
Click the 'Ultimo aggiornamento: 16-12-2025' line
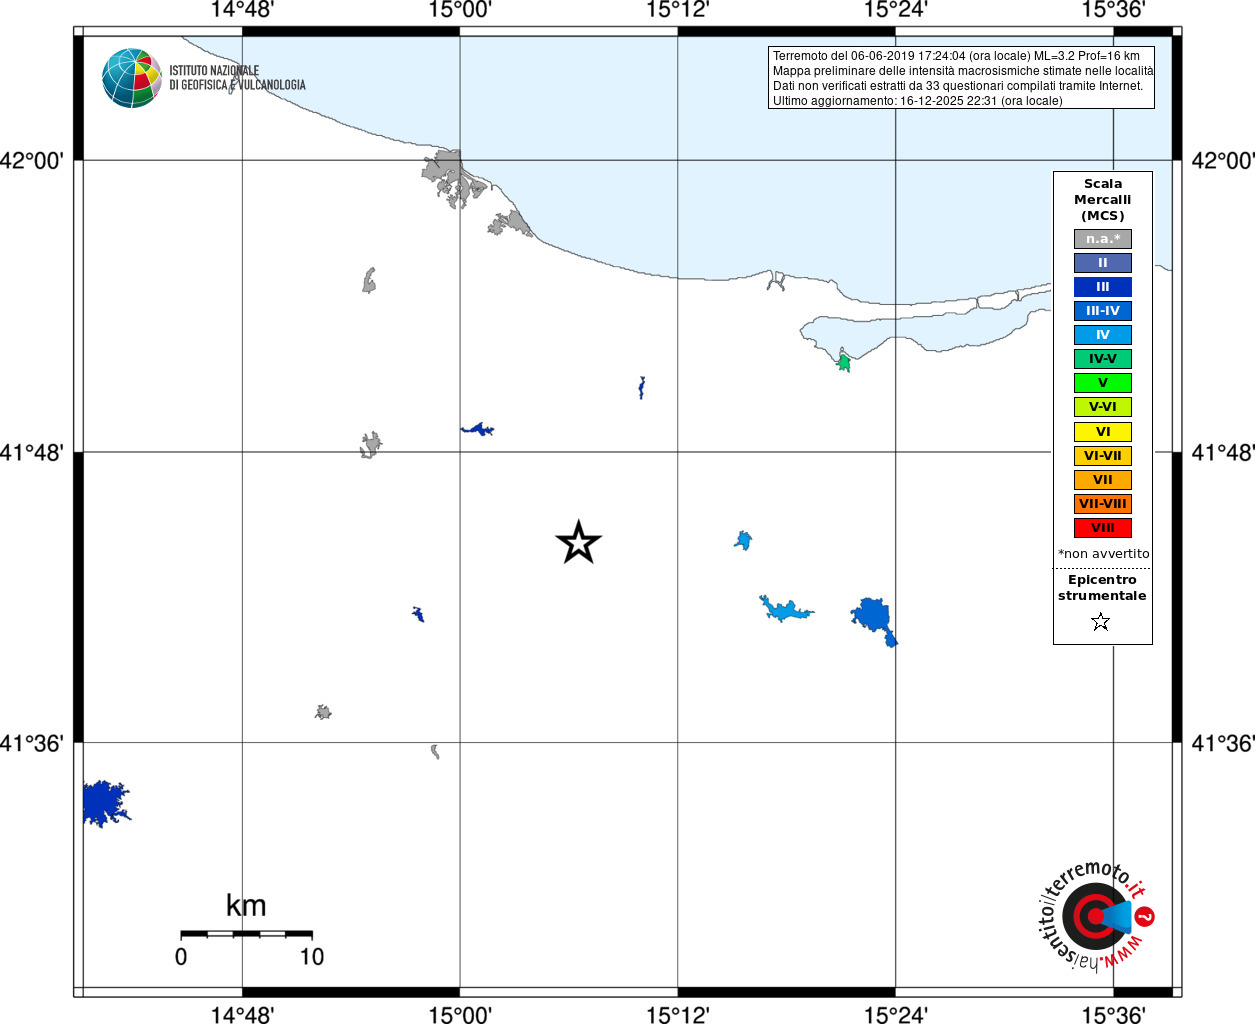coord(918,101)
